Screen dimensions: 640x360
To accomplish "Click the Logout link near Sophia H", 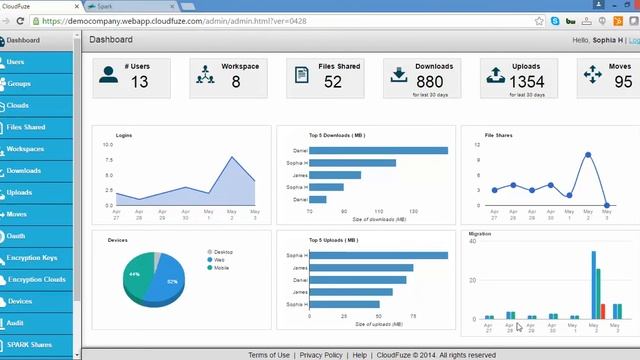I will coord(634,40).
